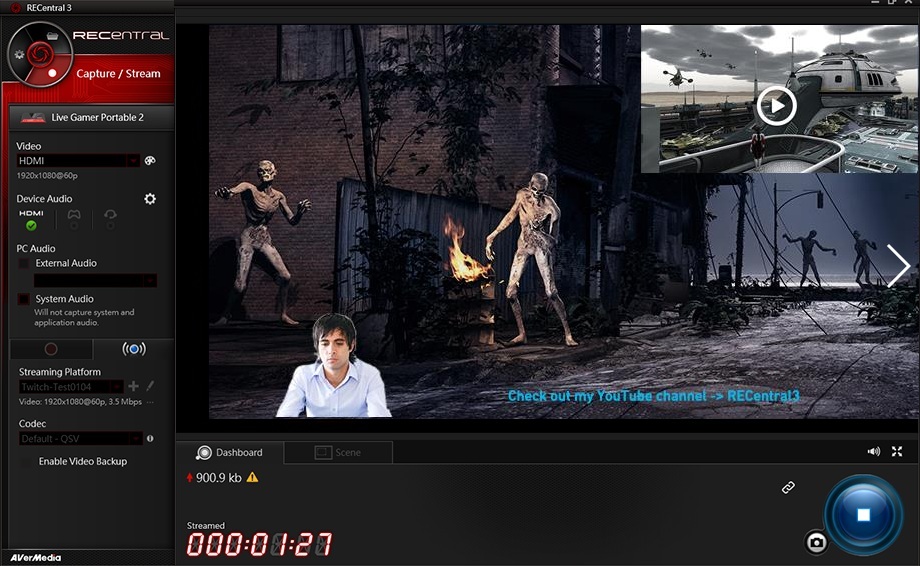Click the 900.9 kb bitrate readout
The width and height of the screenshot is (920, 566).
218,478
